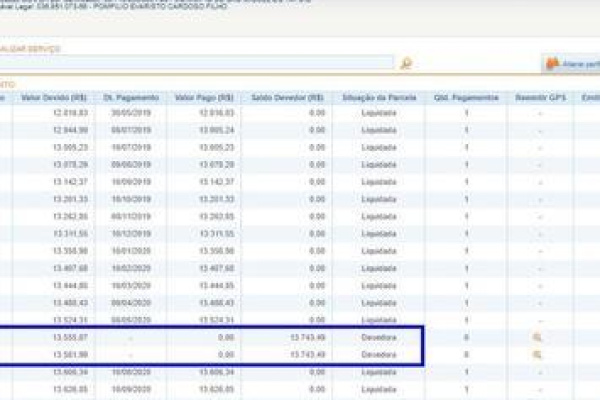Click the 10/02/2020 payment date cell
The width and height of the screenshot is (600, 400).
[x=131, y=268]
